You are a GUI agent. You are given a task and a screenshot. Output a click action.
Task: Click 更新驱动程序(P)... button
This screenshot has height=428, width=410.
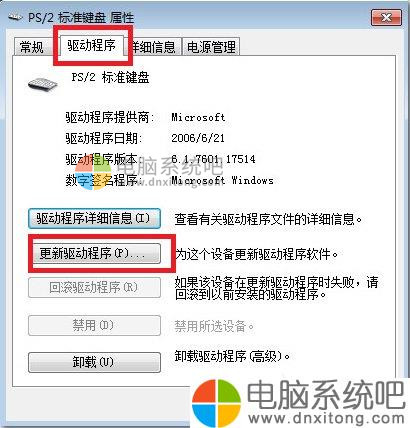coord(96,254)
